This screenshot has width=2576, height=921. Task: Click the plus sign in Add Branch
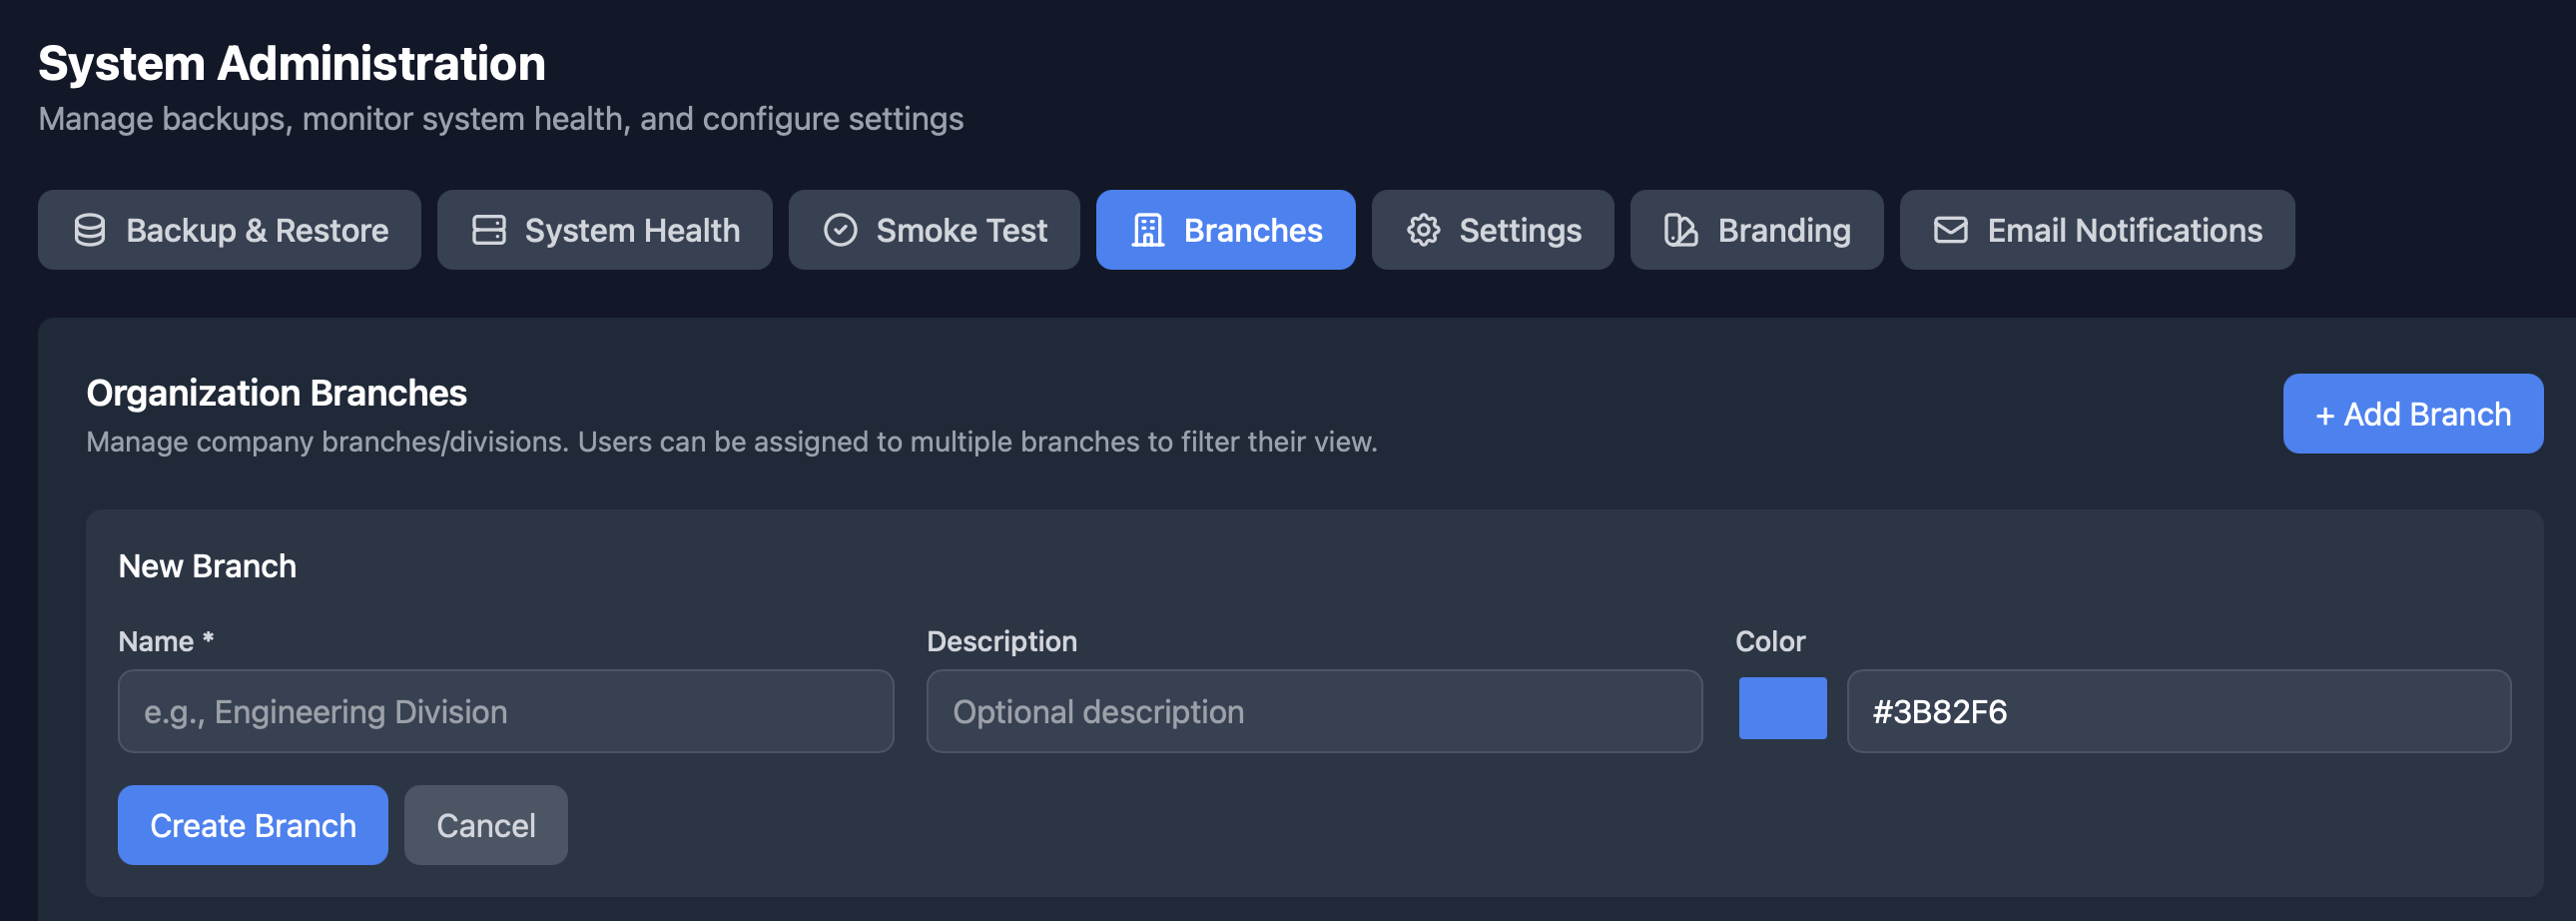(2325, 416)
